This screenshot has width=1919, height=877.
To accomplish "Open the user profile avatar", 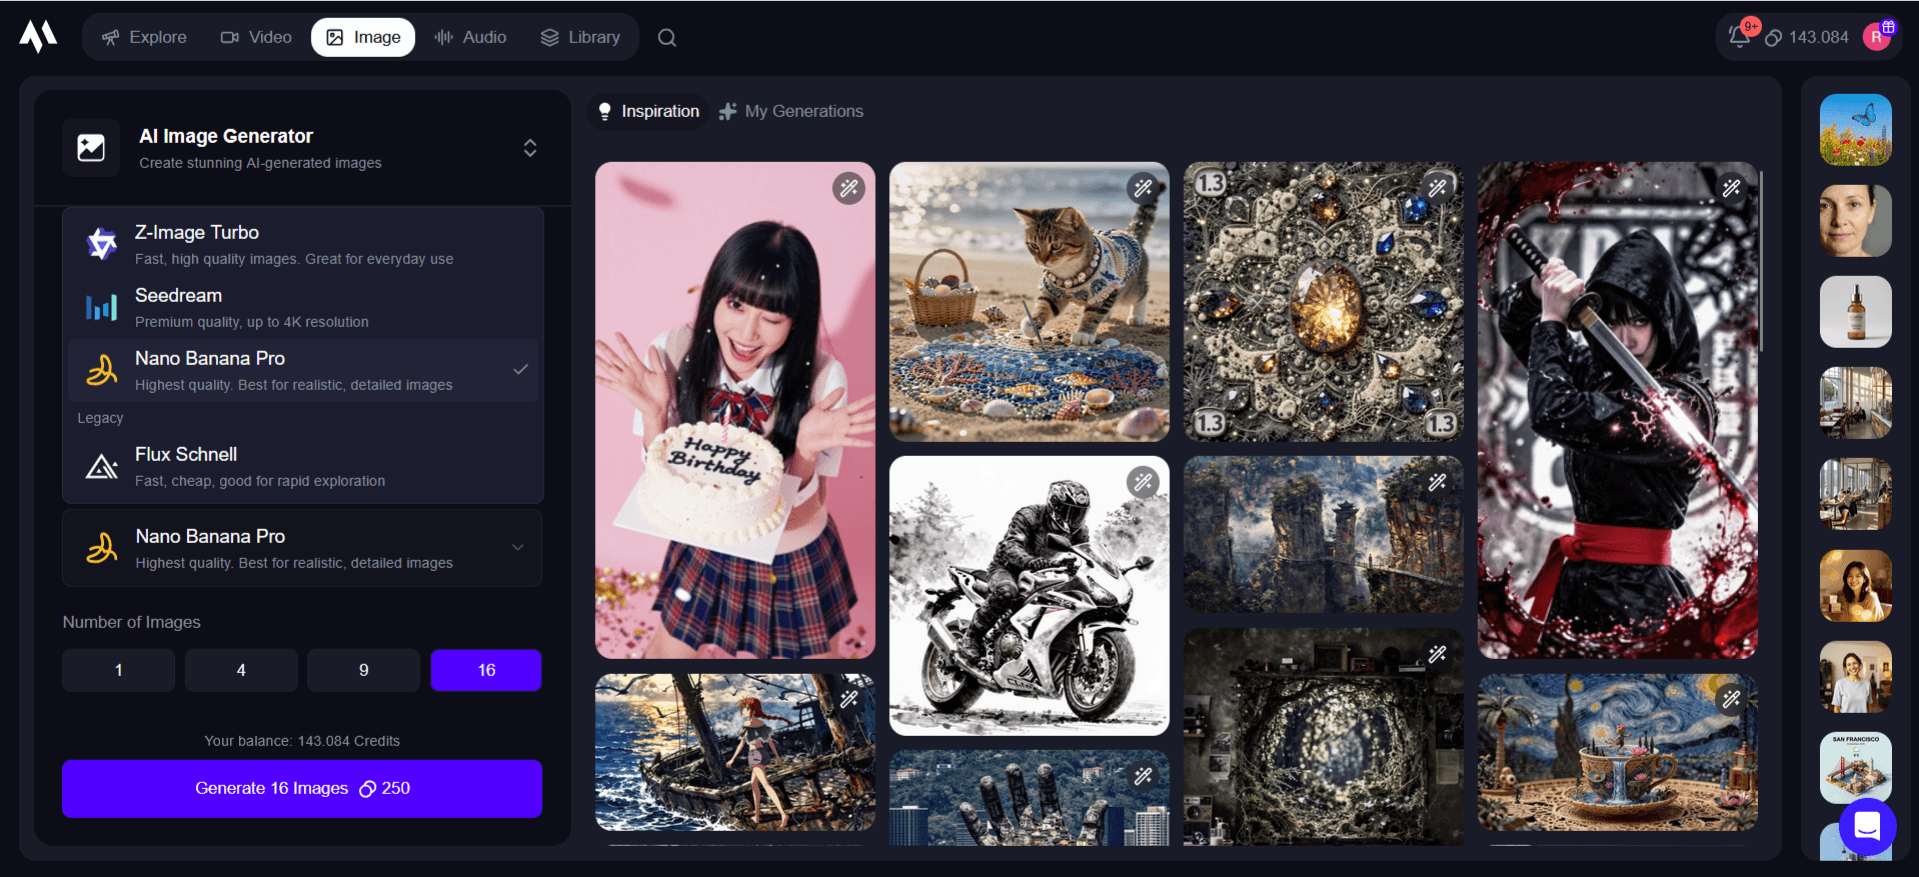I will [1877, 37].
